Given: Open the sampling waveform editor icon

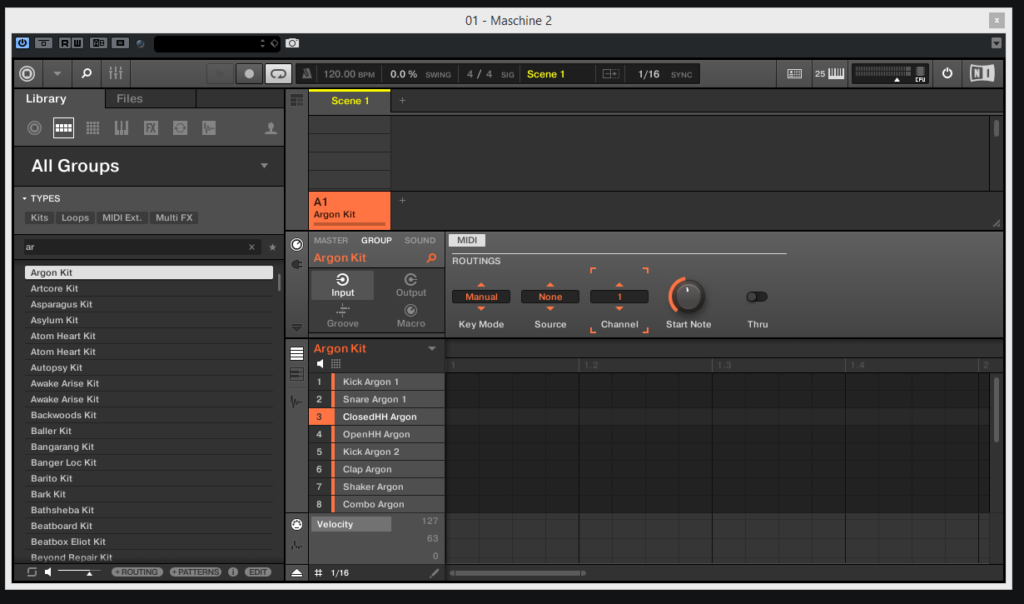Looking at the screenshot, I should [x=296, y=402].
